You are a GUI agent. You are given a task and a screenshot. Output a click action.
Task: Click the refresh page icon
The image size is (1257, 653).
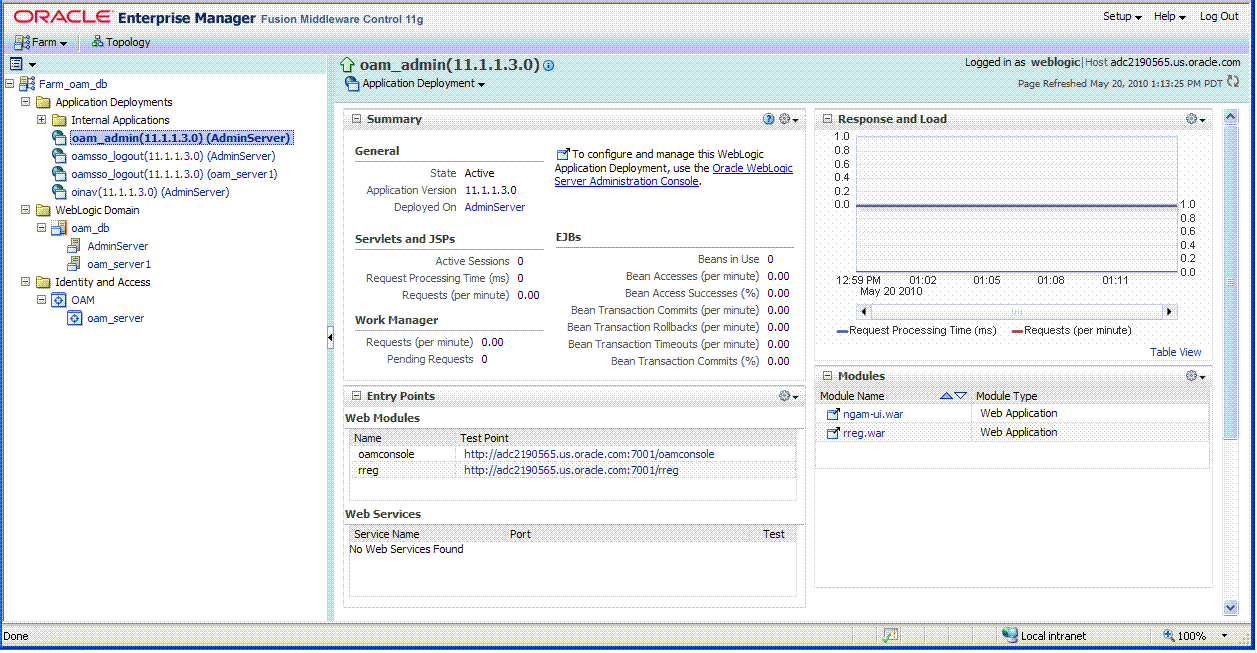1233,82
